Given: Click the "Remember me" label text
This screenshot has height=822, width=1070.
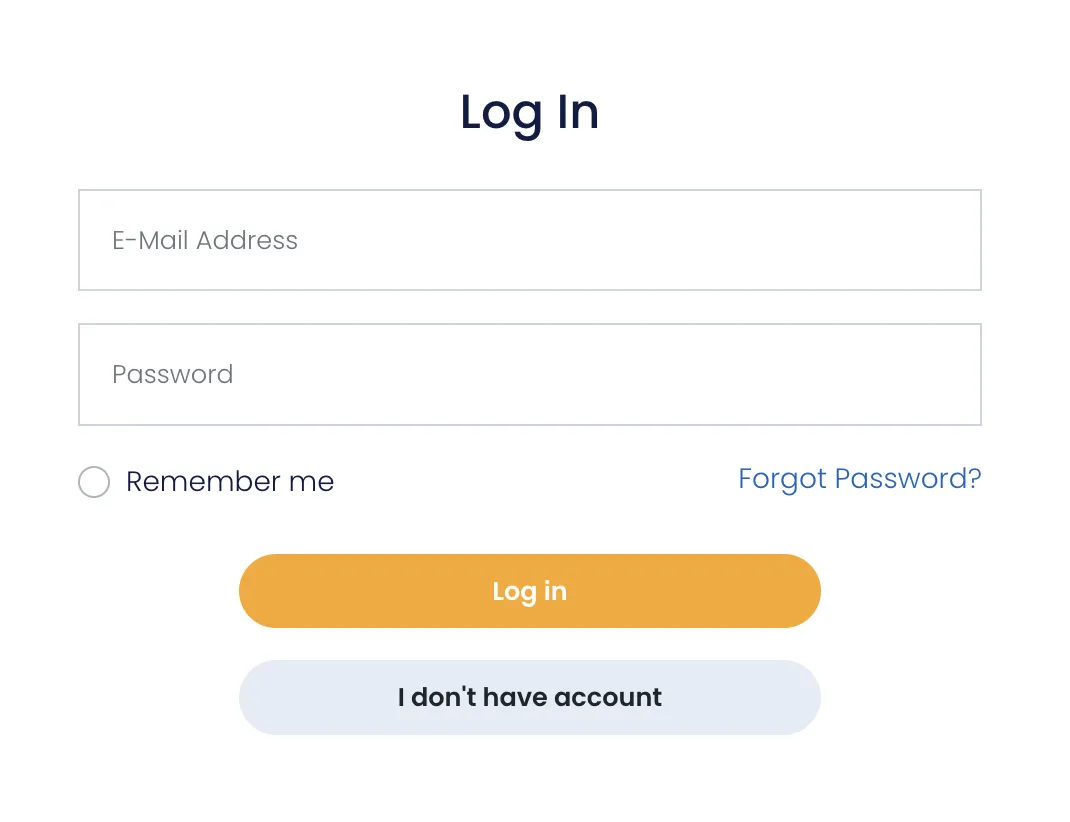Looking at the screenshot, I should tap(230, 482).
